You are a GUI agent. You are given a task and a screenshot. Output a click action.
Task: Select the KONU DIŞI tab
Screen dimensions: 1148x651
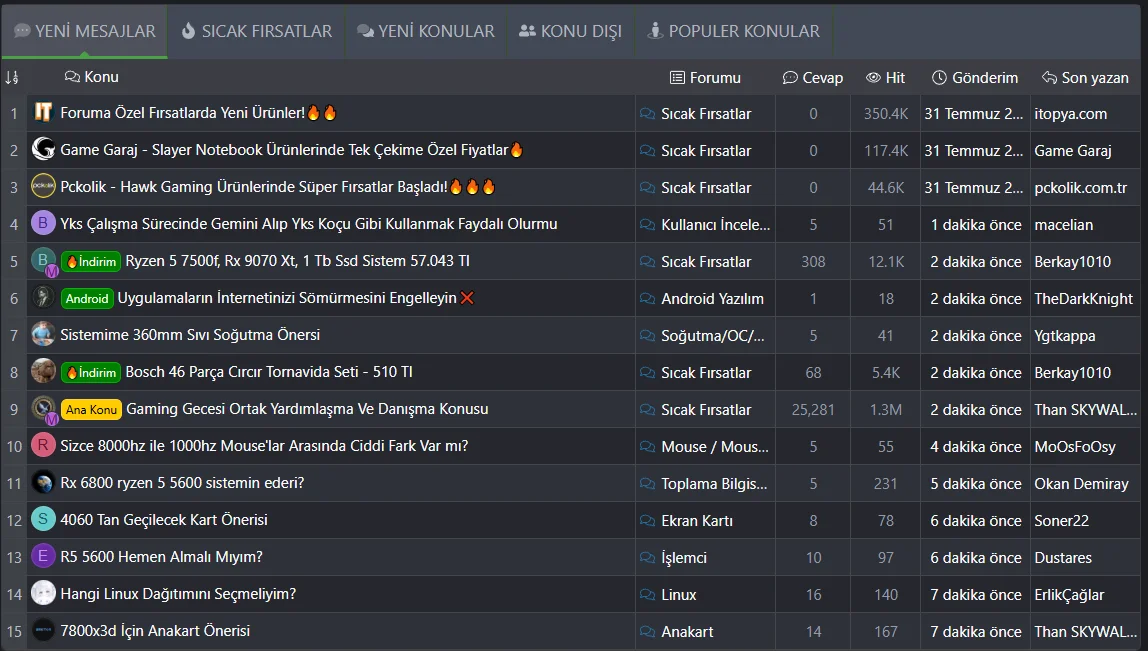click(x=570, y=31)
